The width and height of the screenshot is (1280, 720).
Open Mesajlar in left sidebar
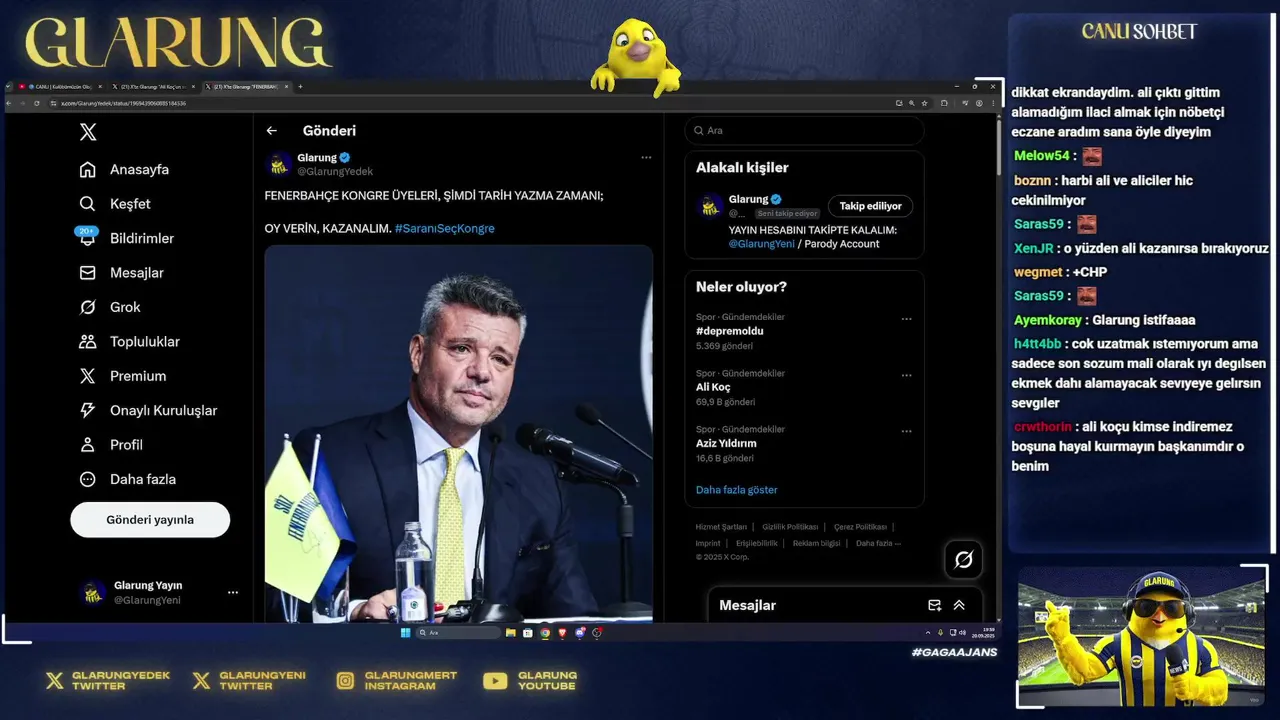[x=121, y=273]
